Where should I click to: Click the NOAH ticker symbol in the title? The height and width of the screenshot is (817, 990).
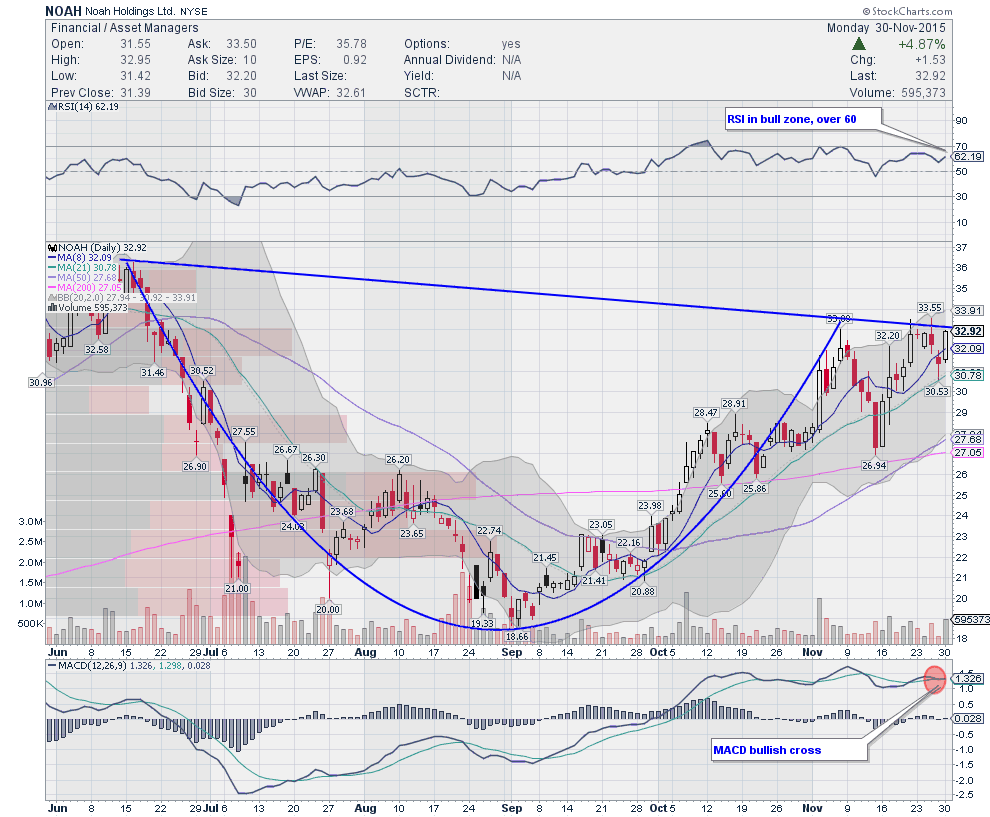pos(63,11)
